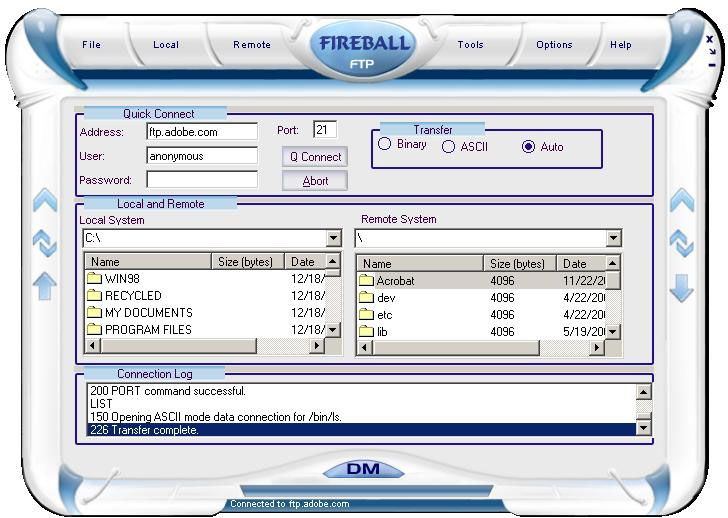Click the right panel chevron-up arrow icon
Screen dimensions: 728x518
682,200
